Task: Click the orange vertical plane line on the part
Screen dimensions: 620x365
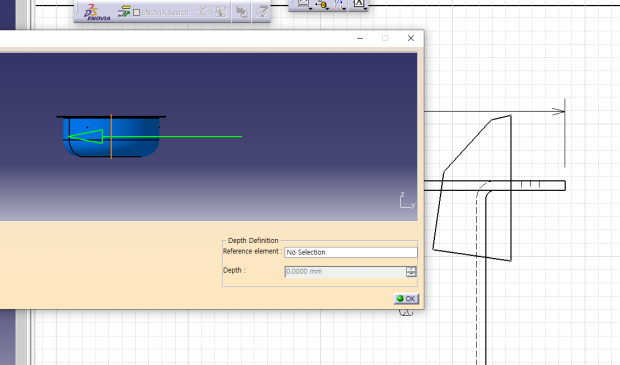Action: pos(111,136)
